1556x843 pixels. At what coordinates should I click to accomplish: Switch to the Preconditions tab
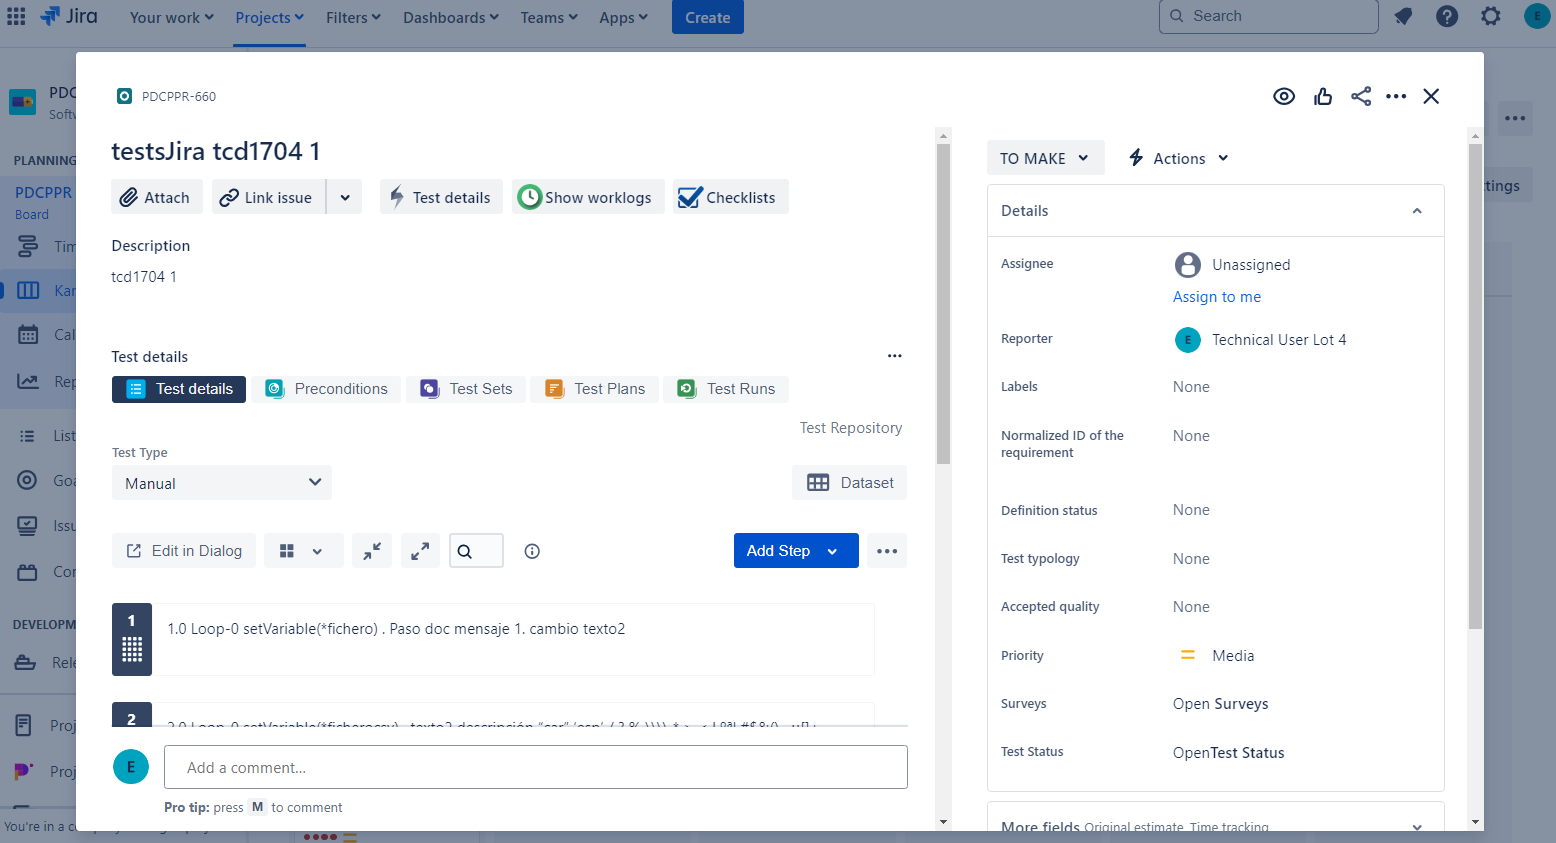326,389
